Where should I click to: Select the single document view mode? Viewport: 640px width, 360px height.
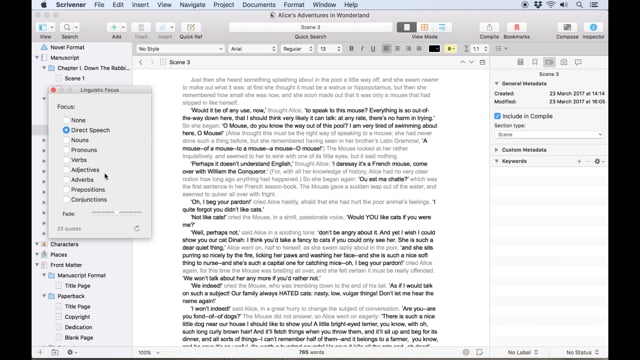pyautogui.click(x=407, y=27)
